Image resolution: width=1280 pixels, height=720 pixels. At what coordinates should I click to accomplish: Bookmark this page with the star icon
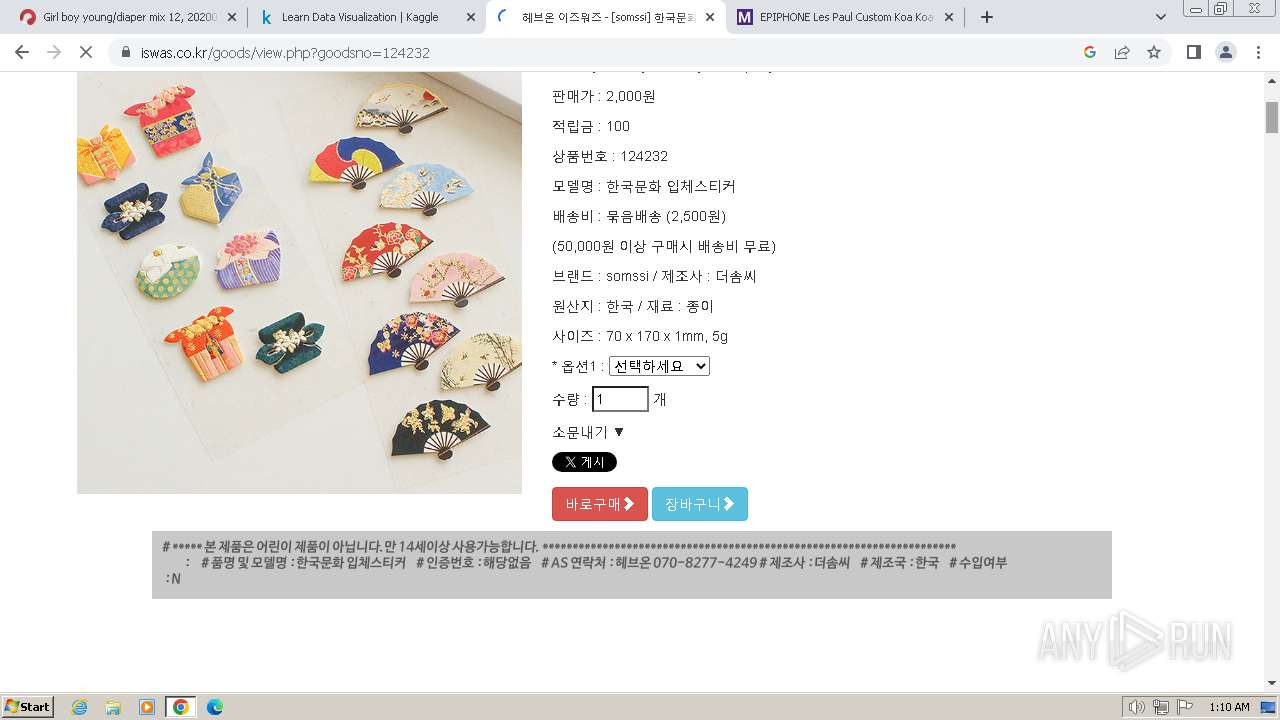pyautogui.click(x=1154, y=52)
